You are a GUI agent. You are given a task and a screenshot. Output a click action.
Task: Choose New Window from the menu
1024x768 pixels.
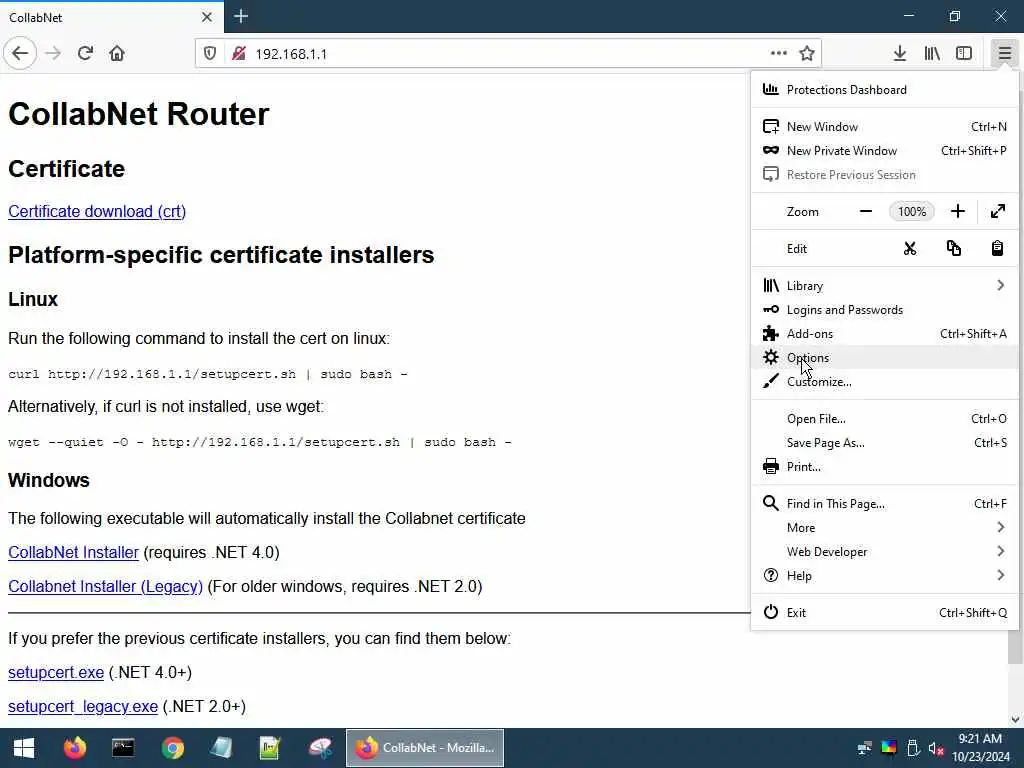point(884,127)
